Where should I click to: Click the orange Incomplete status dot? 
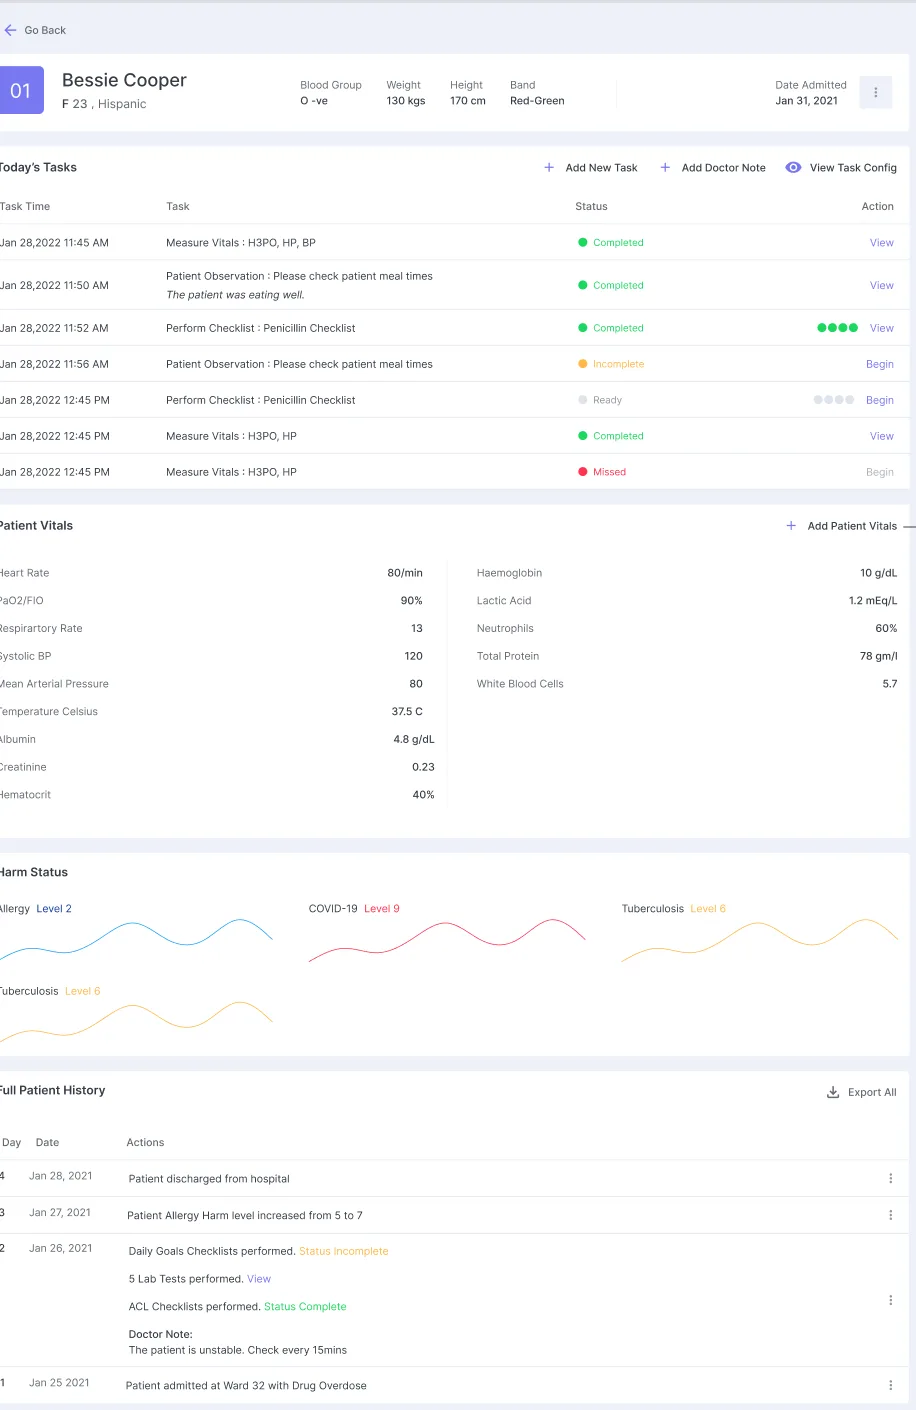coord(583,364)
